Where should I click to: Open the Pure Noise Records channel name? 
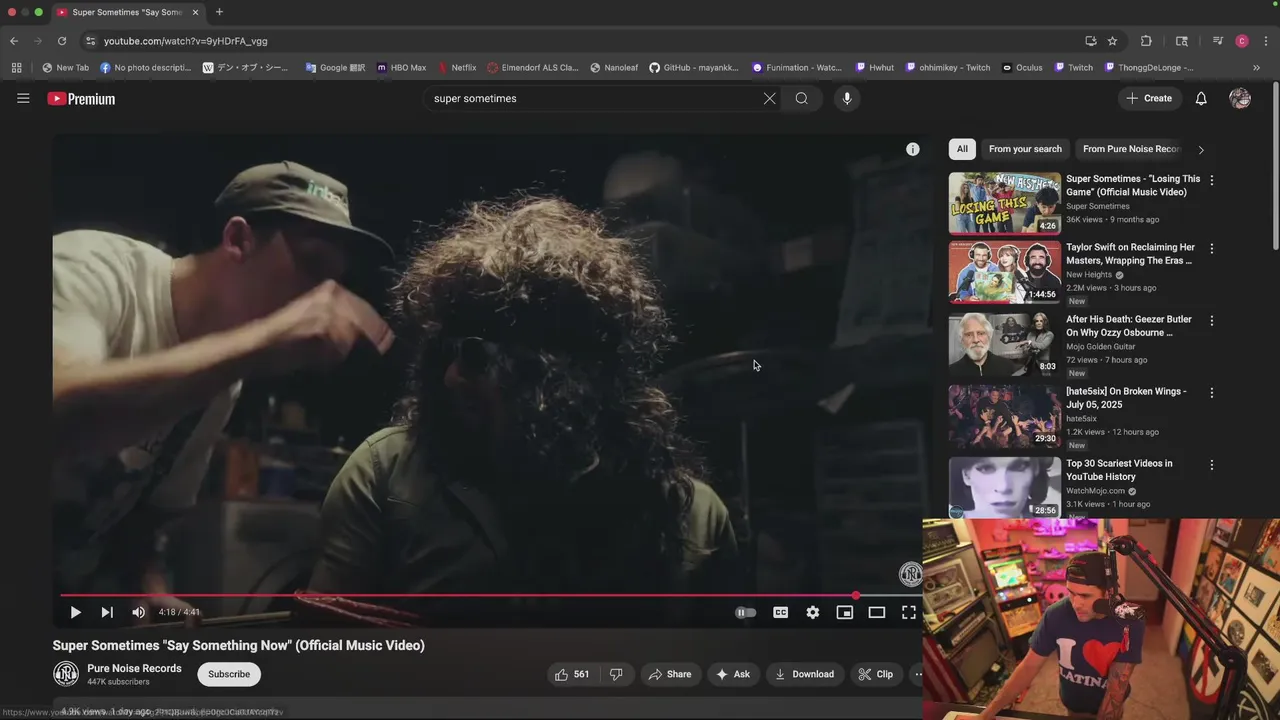click(x=134, y=668)
